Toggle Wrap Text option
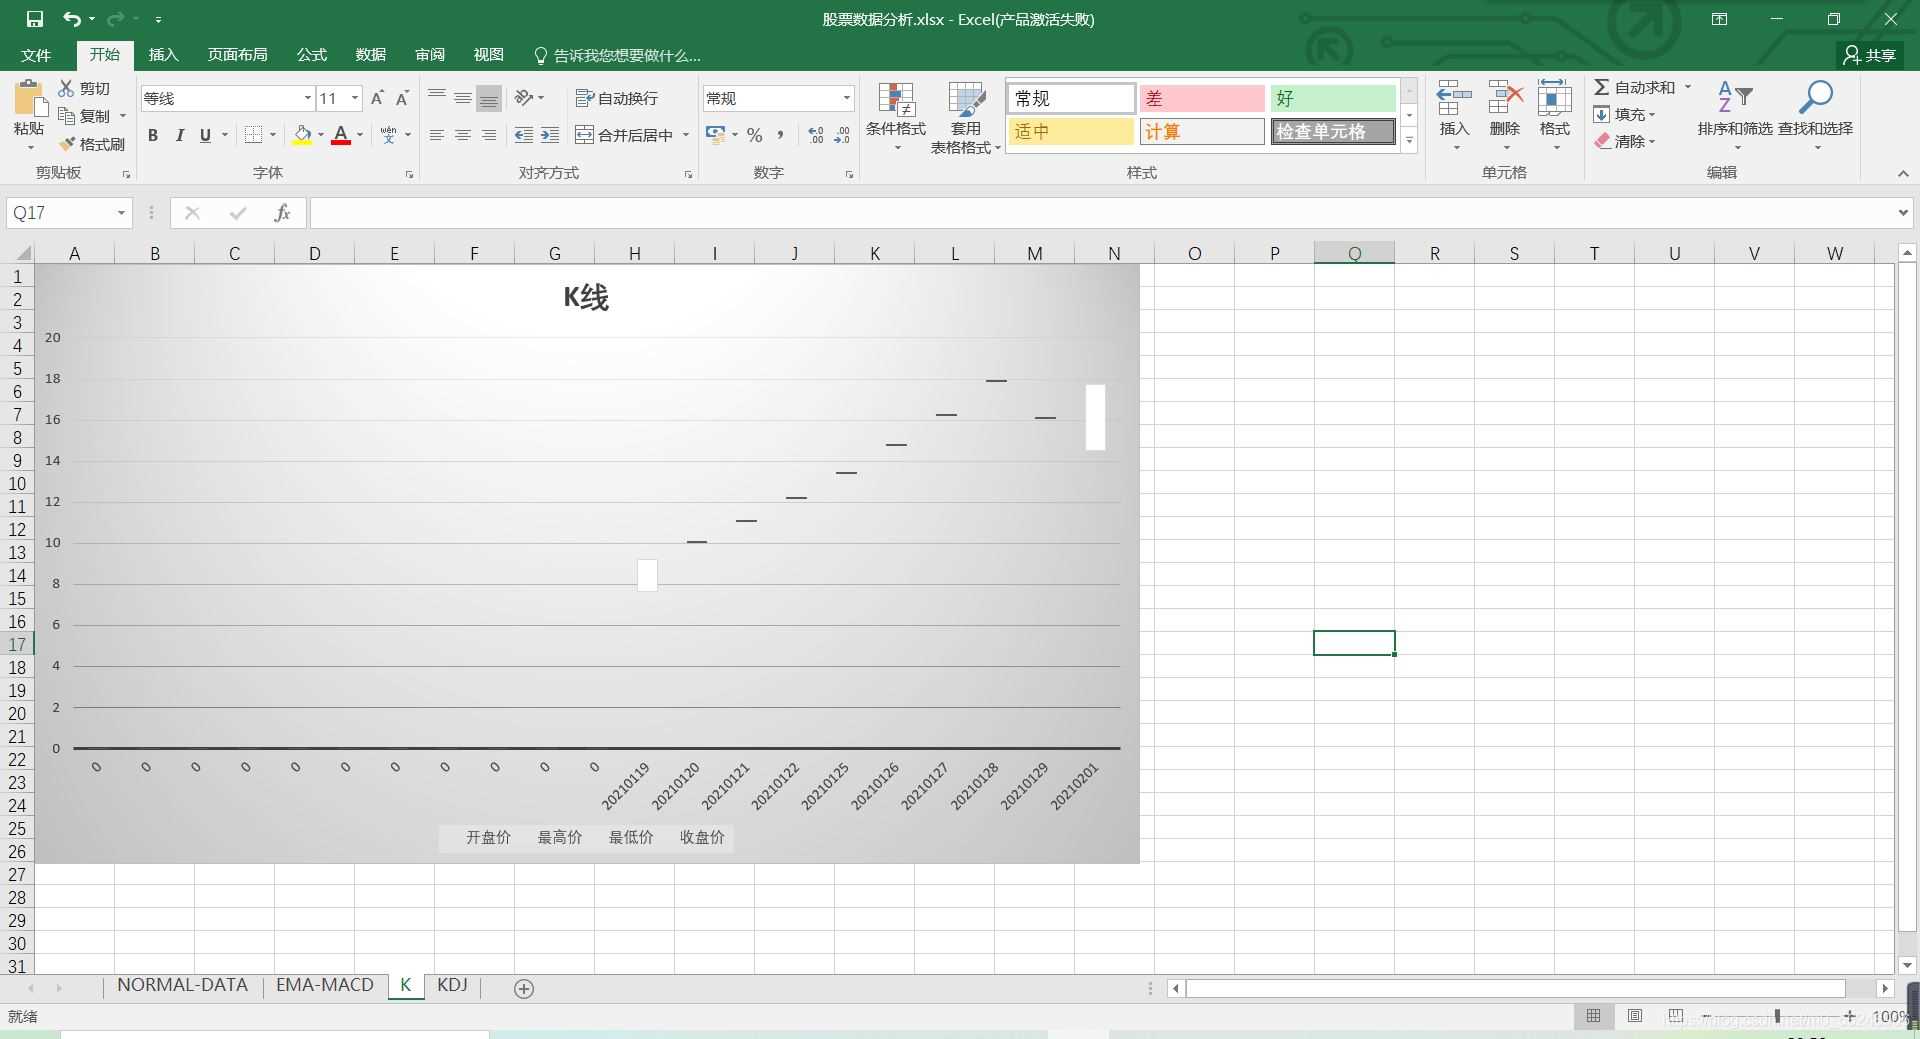 coord(617,98)
